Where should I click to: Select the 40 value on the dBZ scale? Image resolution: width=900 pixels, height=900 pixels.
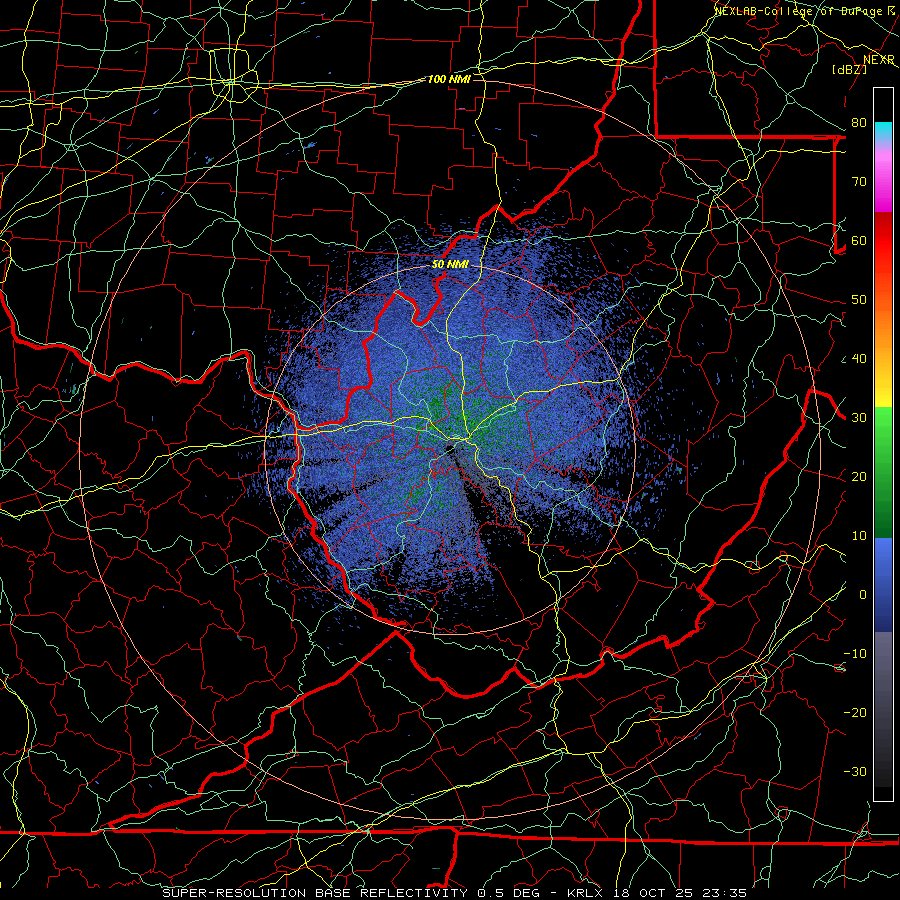859,359
